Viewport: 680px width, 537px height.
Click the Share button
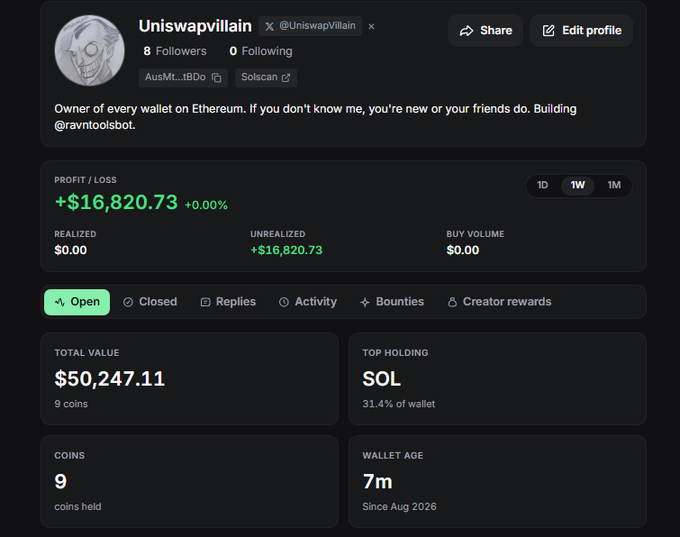point(485,30)
